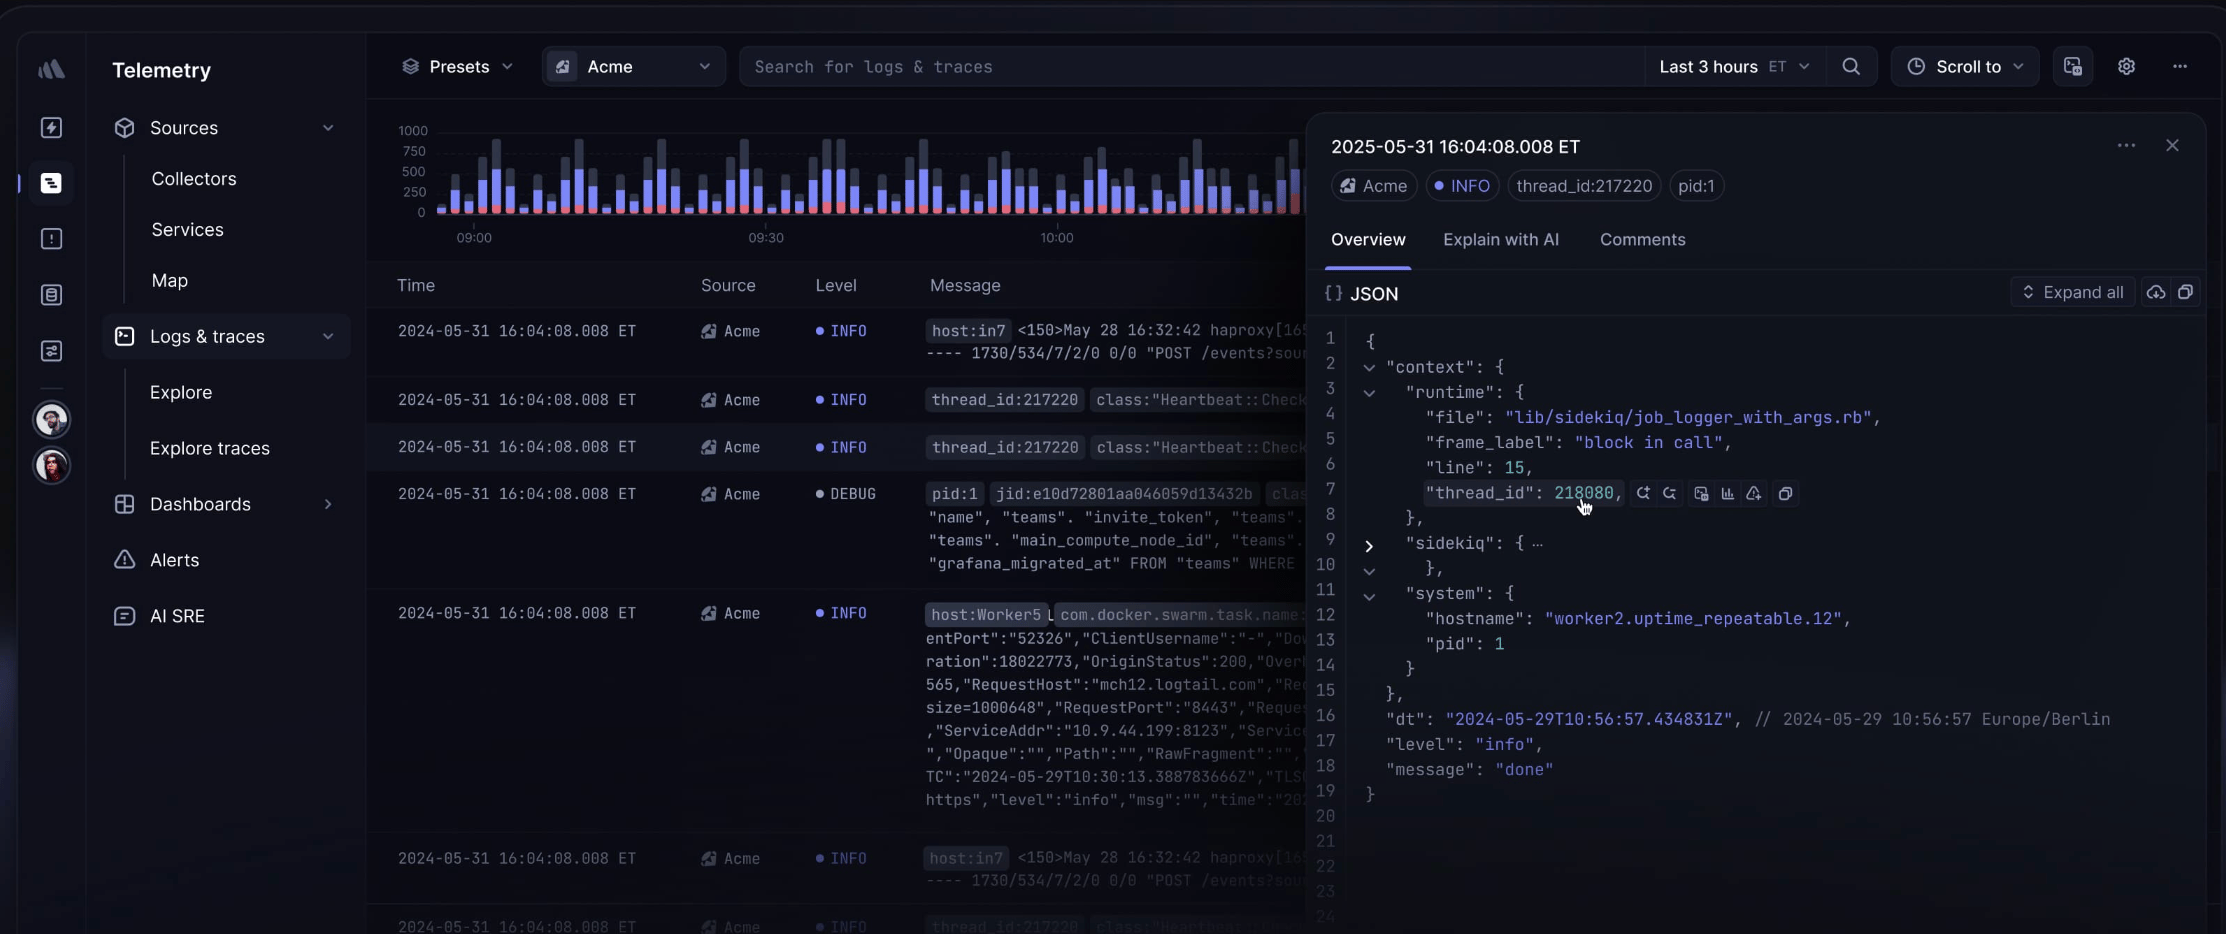The image size is (2226, 934).
Task: Switch to the Overview tab
Action: [x=1368, y=240]
